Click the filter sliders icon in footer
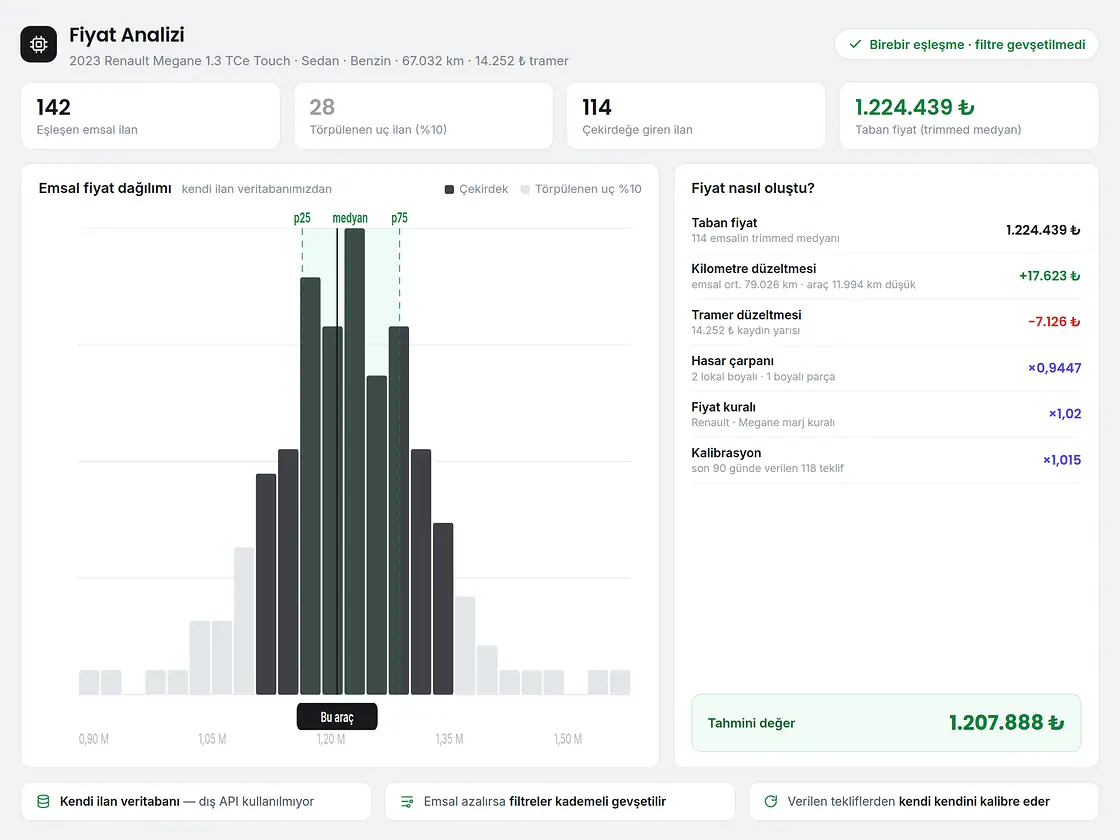Screen dimensions: 1120x840 [x=407, y=801]
